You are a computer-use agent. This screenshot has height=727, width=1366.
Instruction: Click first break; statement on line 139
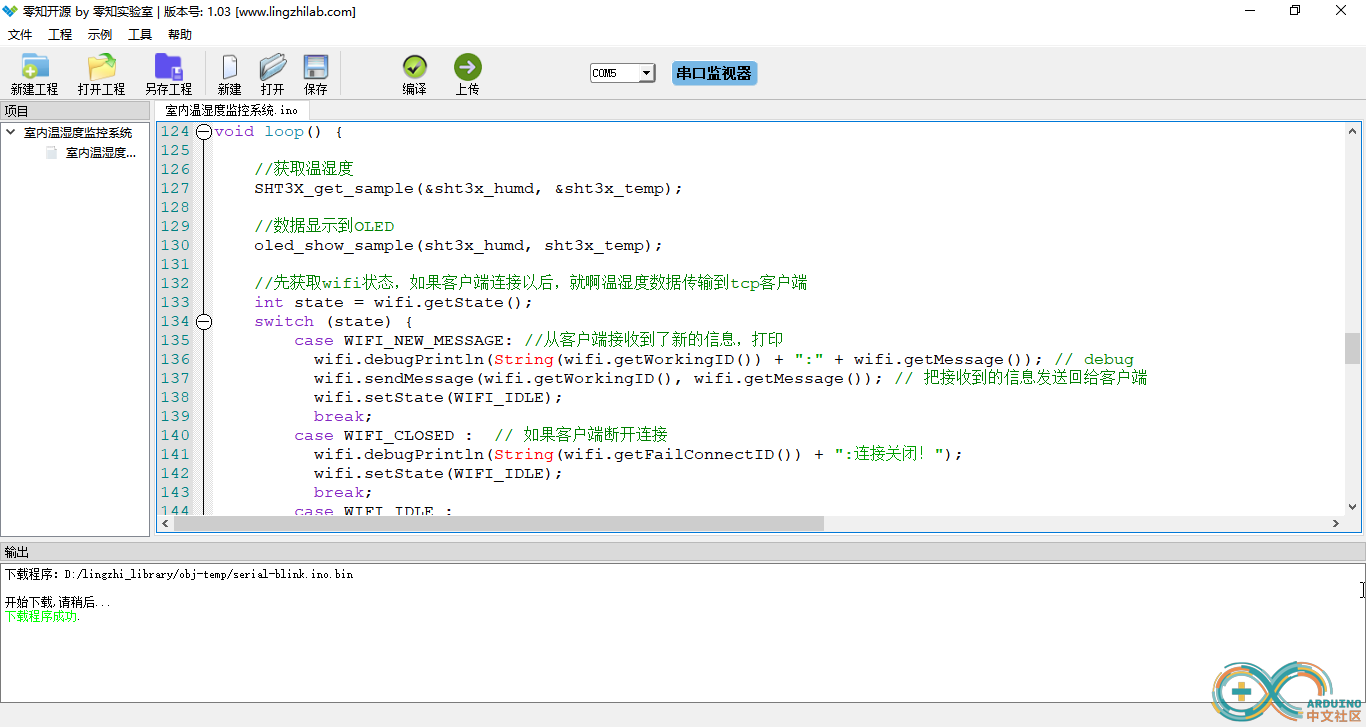click(x=343, y=417)
